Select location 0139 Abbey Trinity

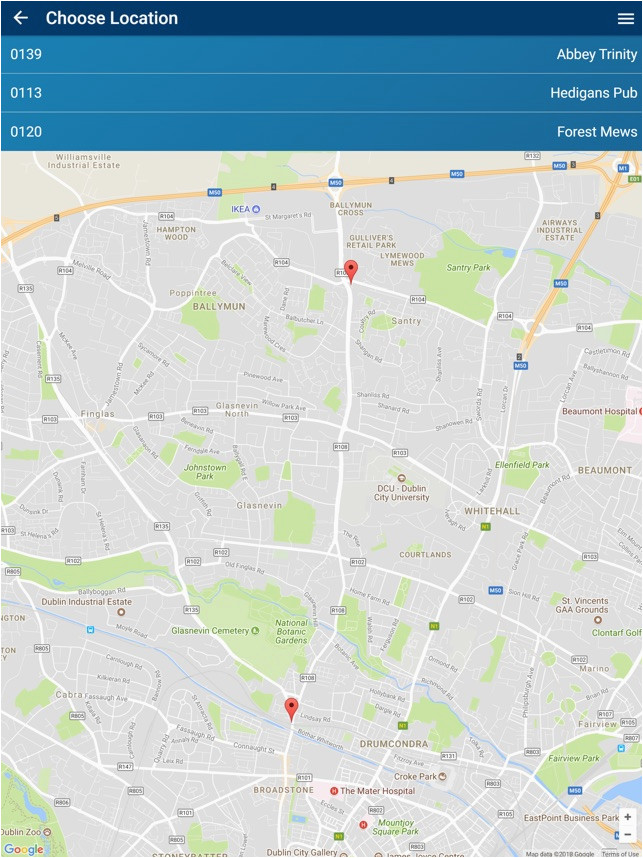322,55
